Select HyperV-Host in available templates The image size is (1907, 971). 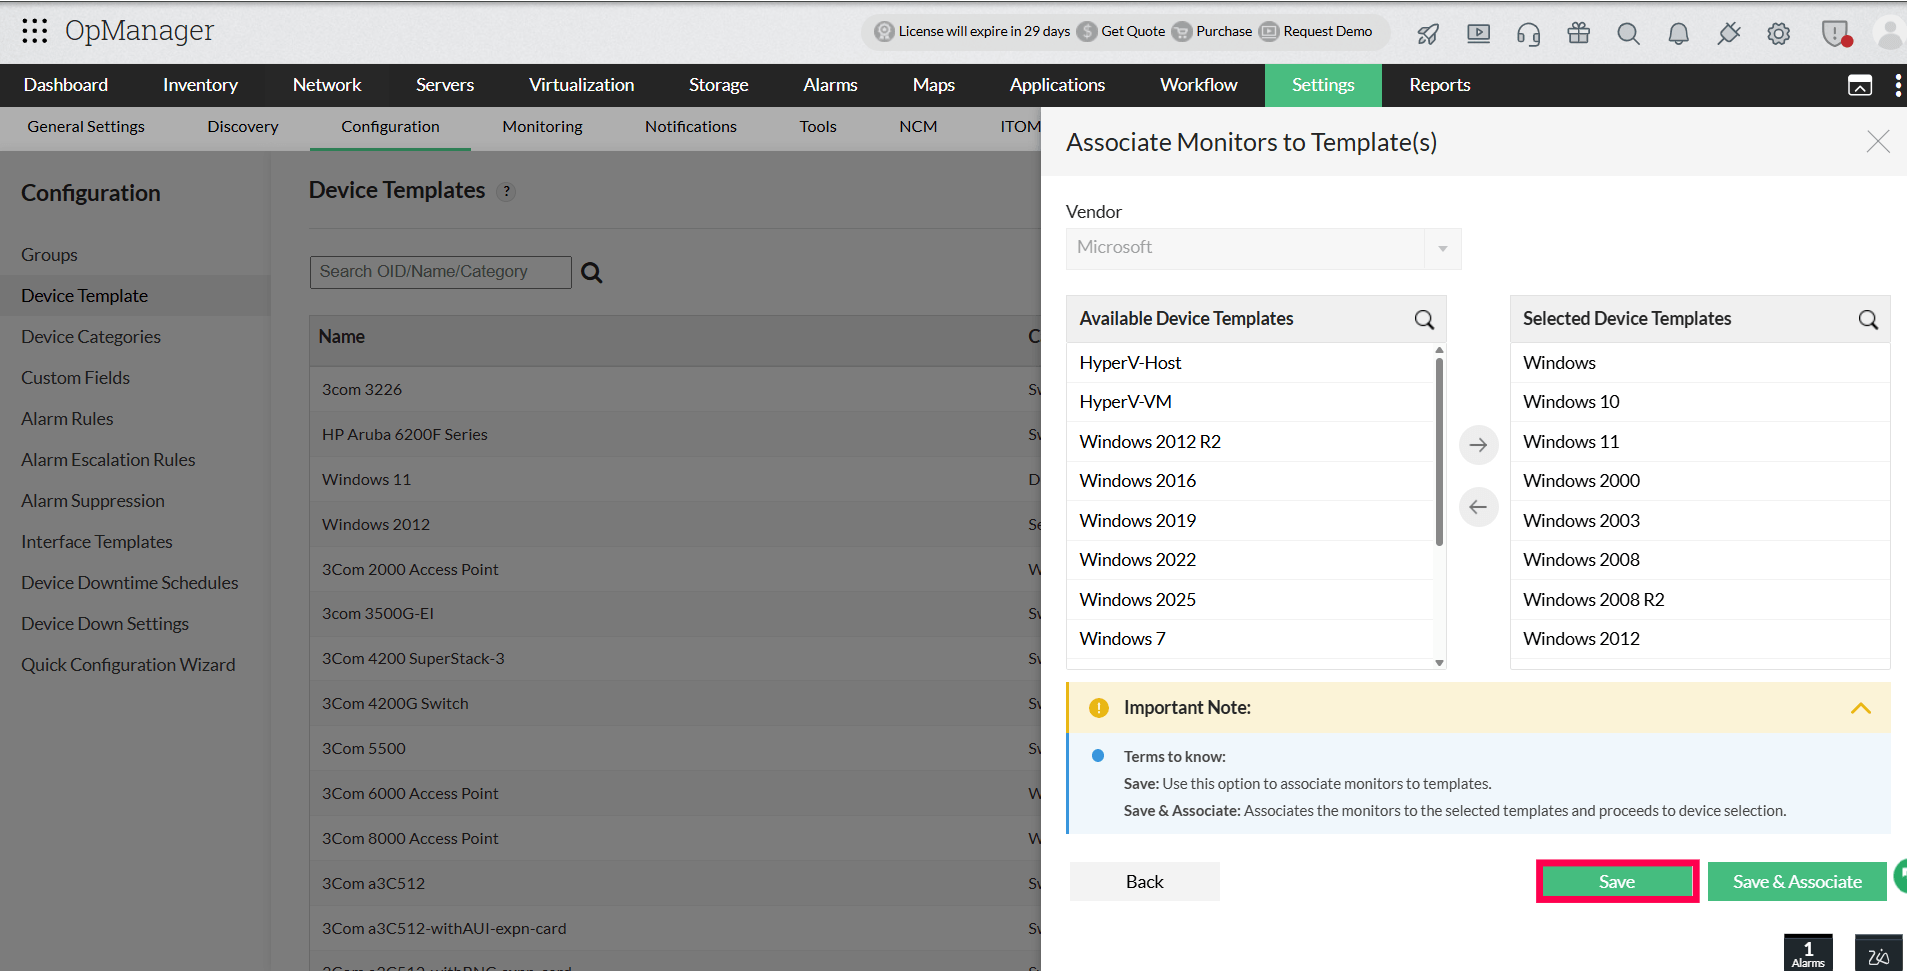point(1250,363)
